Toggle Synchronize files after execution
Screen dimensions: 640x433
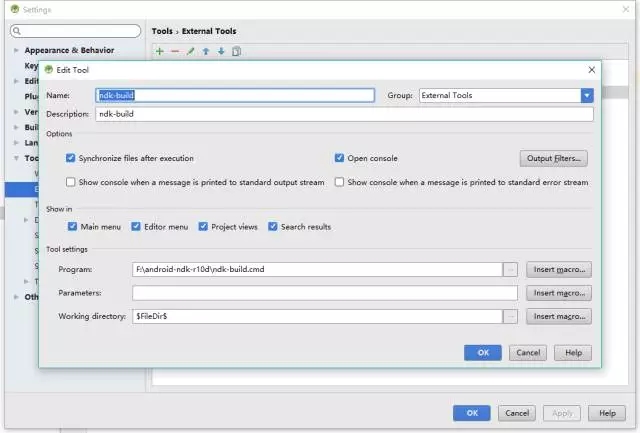(x=71, y=158)
